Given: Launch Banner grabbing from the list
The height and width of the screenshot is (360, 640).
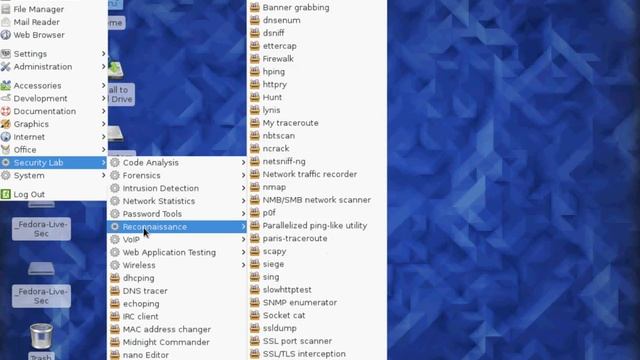Looking at the screenshot, I should [317, 7].
